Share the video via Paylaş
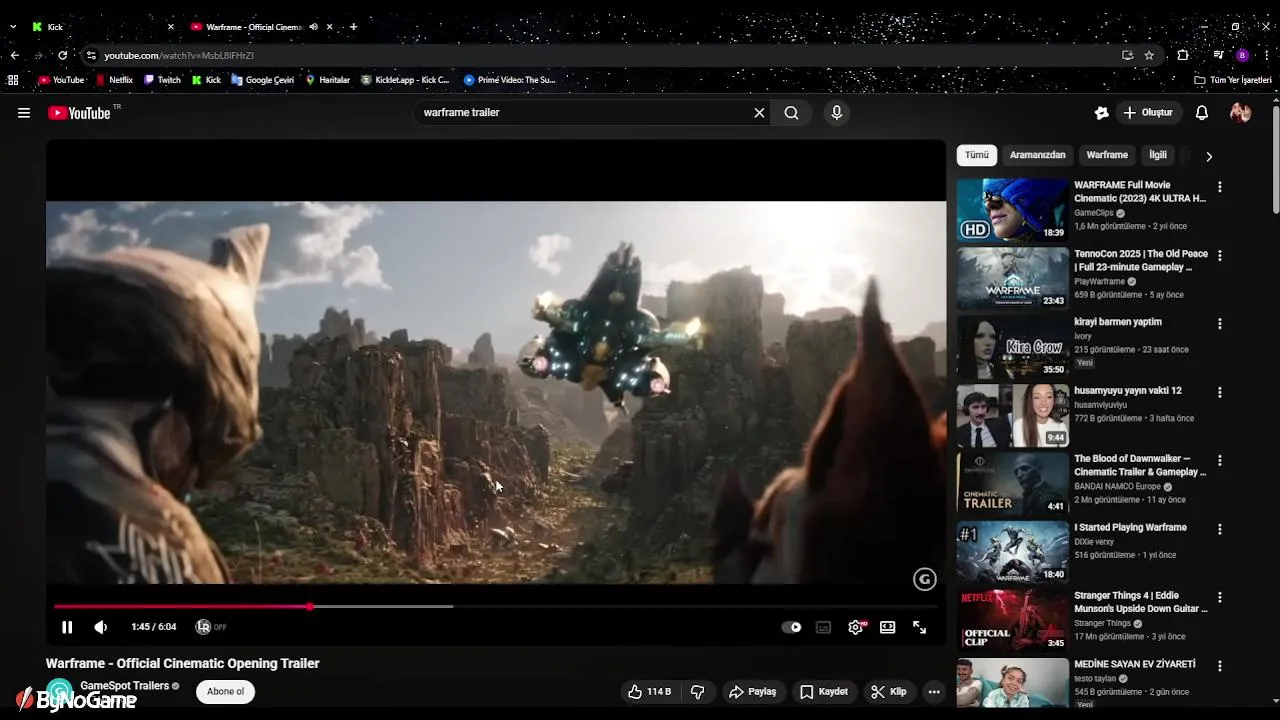This screenshot has width=1280, height=720. [x=752, y=692]
